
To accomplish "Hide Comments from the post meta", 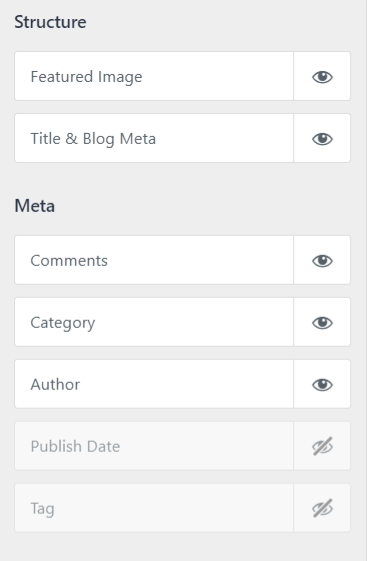I will click(322, 260).
